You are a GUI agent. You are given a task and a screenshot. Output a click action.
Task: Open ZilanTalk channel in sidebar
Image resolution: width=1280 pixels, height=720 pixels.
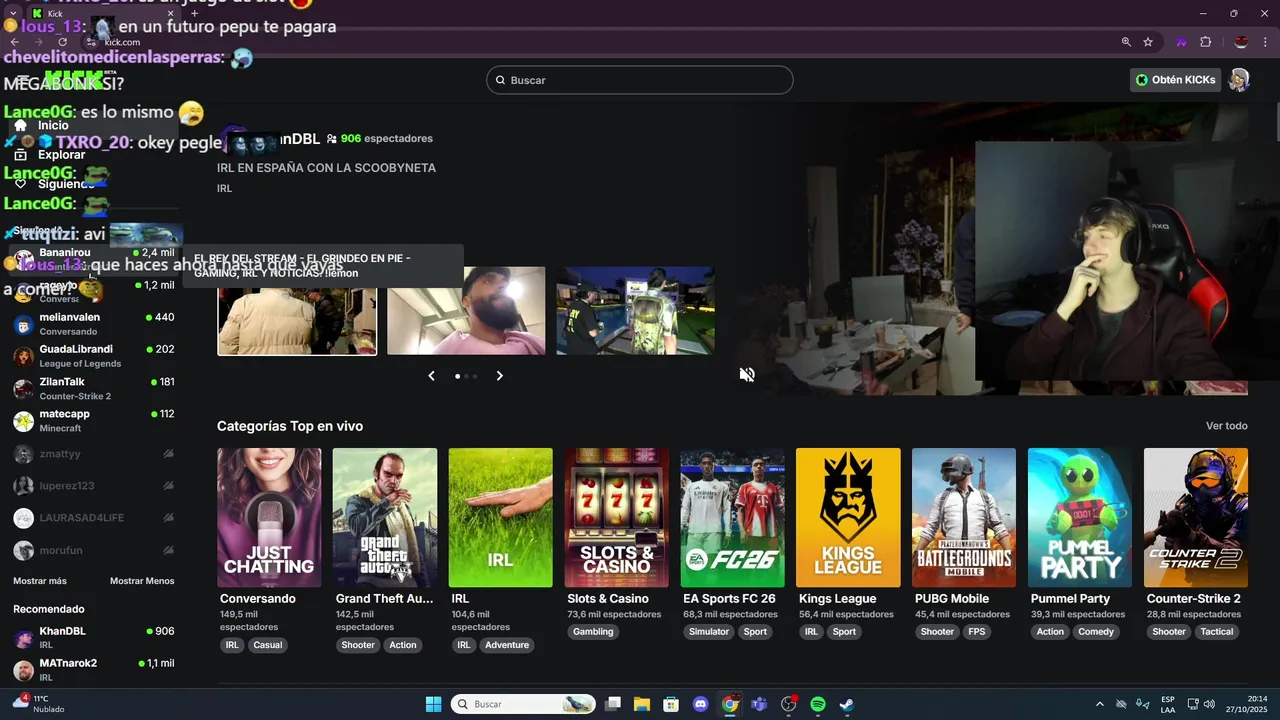pyautogui.click(x=94, y=388)
